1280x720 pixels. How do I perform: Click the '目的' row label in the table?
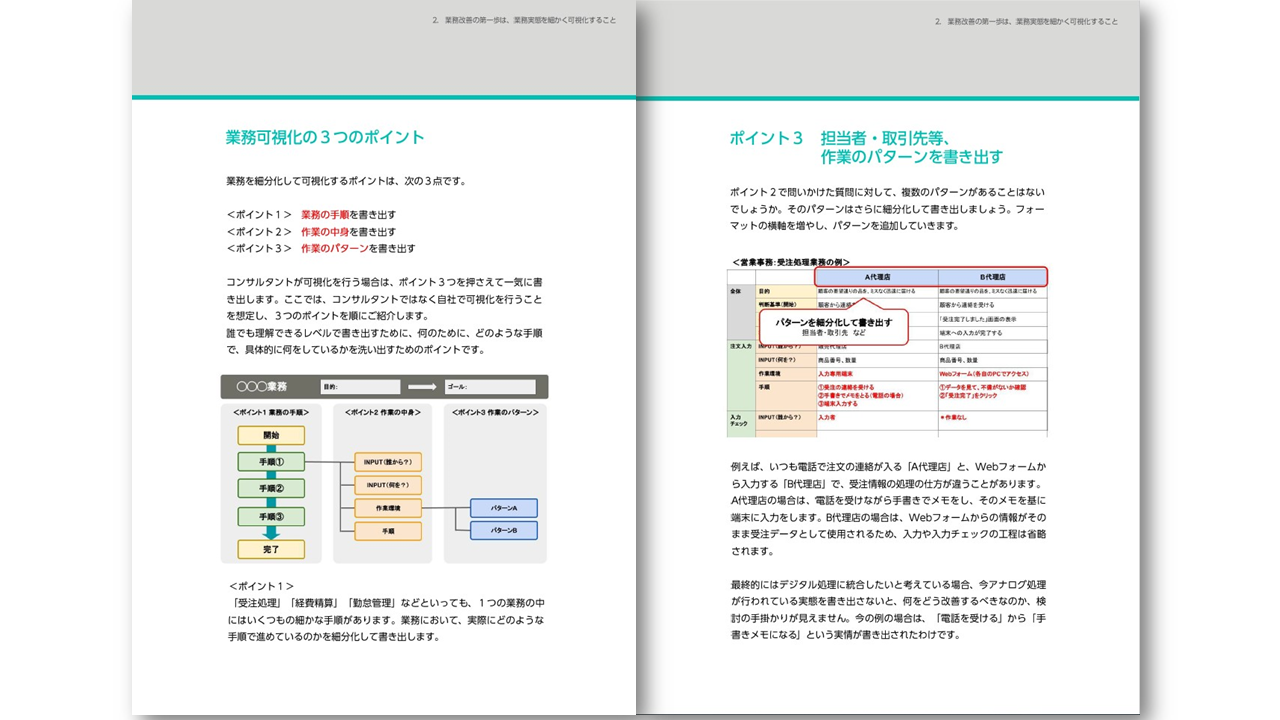[x=765, y=291]
